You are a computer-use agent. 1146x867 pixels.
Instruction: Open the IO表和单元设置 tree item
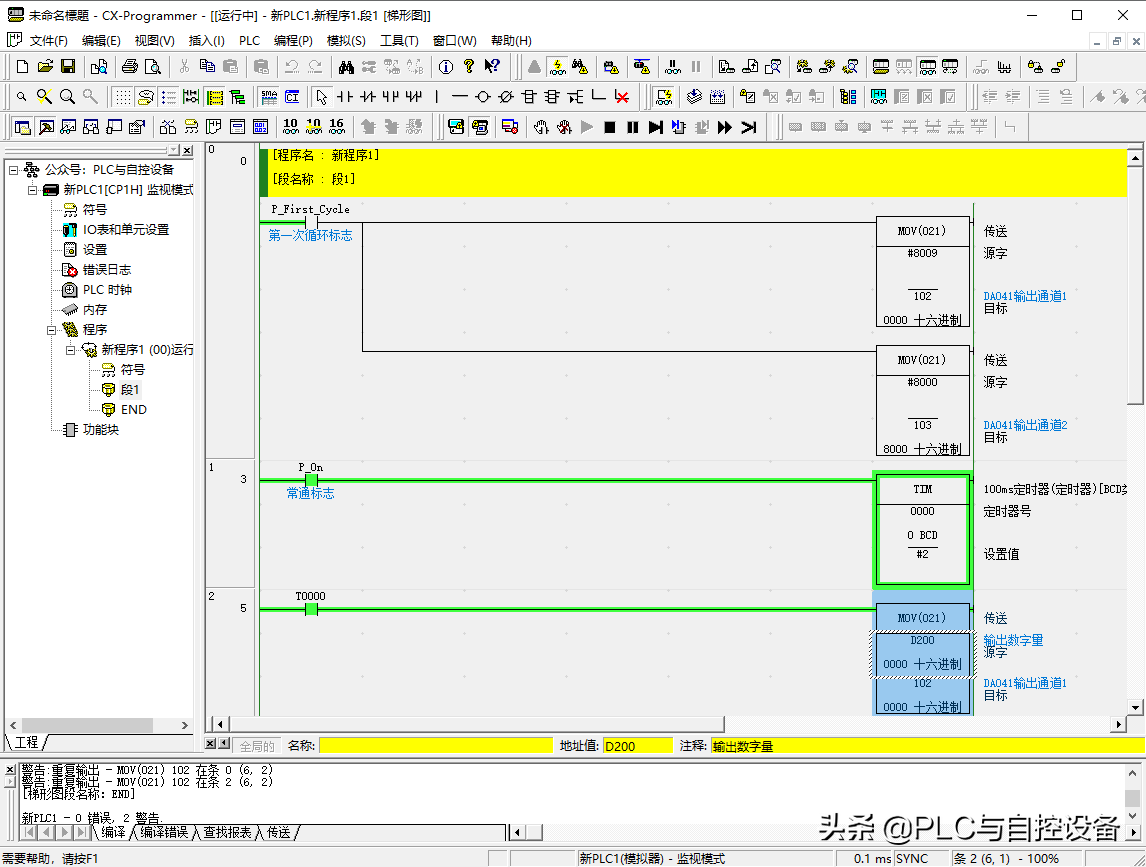click(125, 230)
